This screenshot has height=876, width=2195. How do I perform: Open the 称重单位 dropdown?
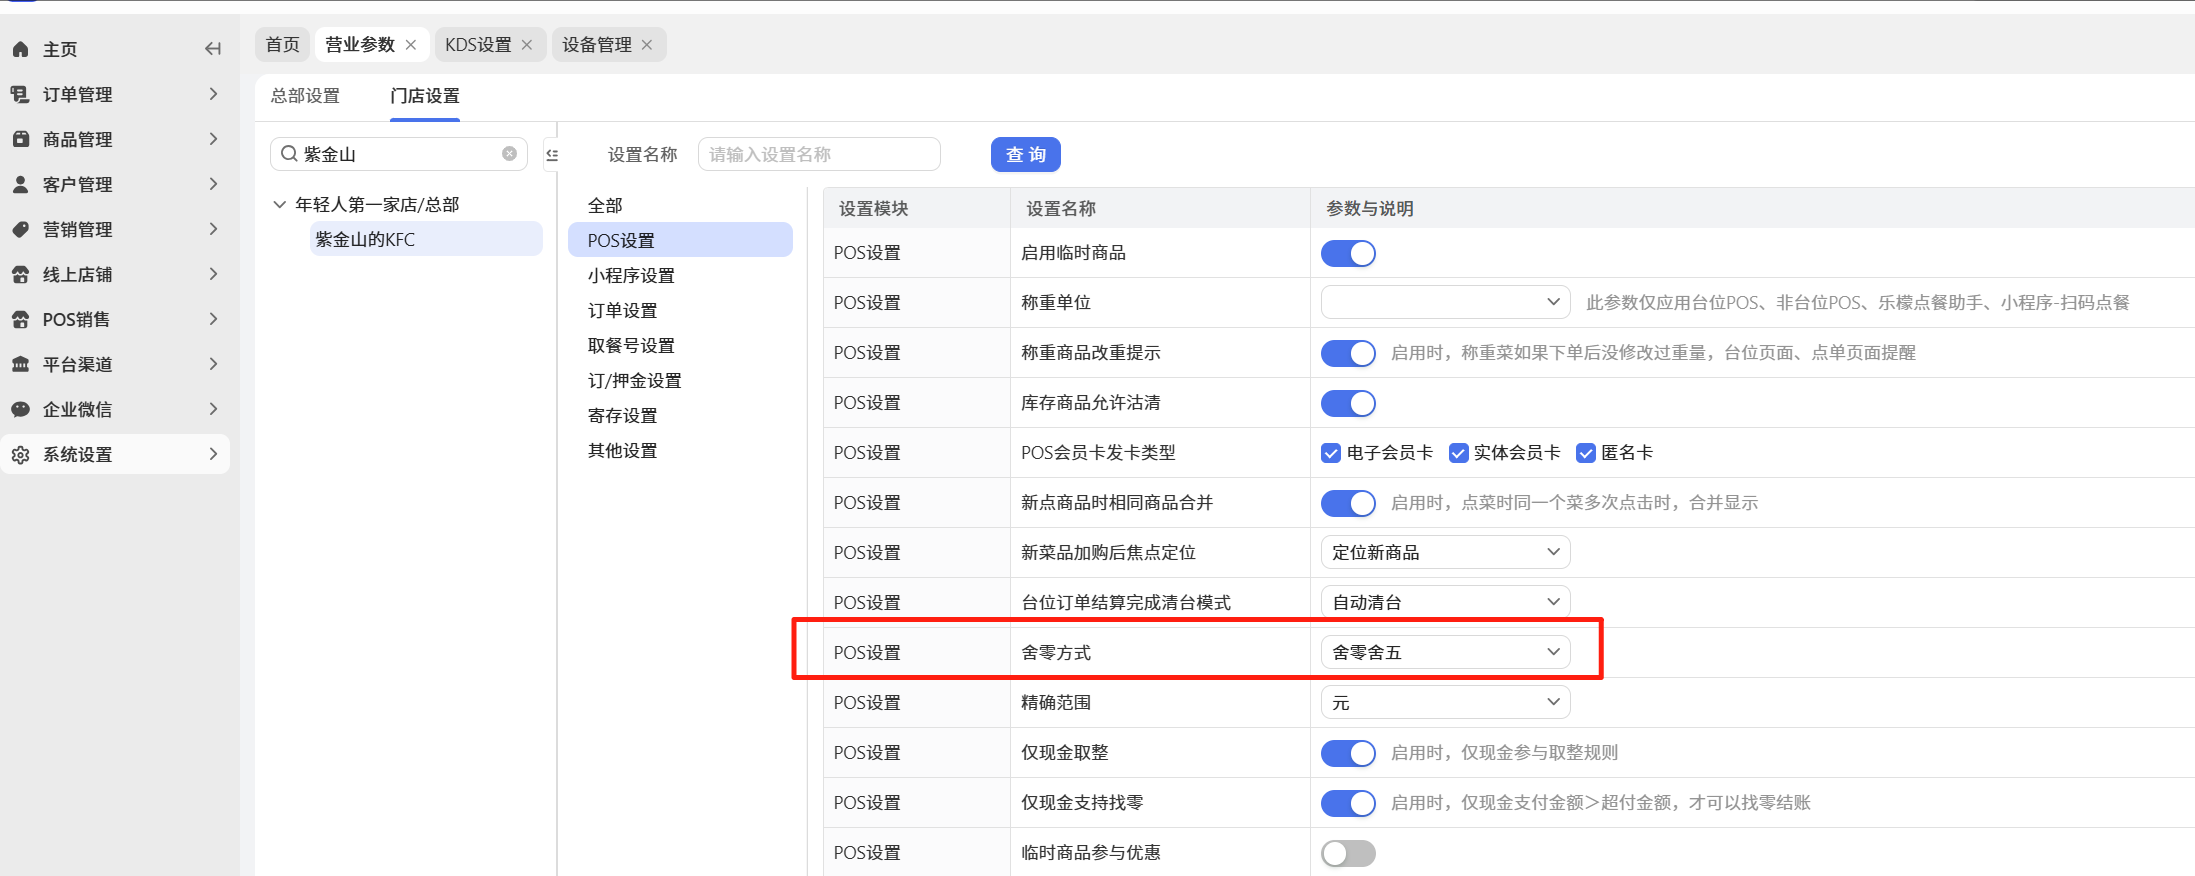1445,302
